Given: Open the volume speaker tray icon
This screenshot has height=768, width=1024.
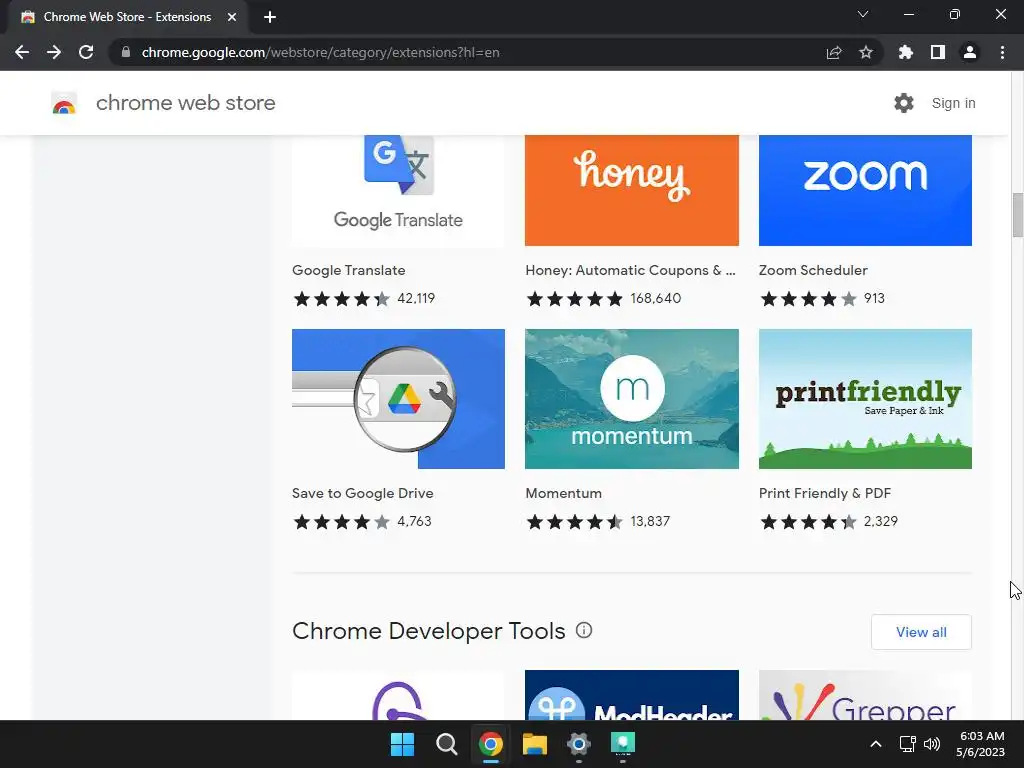Looking at the screenshot, I should 932,744.
